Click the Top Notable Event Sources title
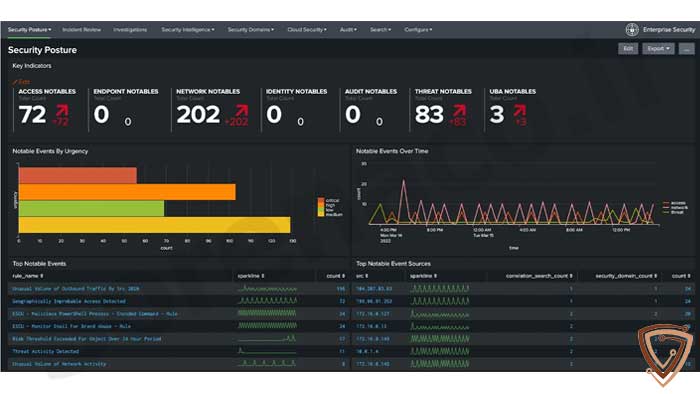This screenshot has width=700, height=394. (393, 264)
